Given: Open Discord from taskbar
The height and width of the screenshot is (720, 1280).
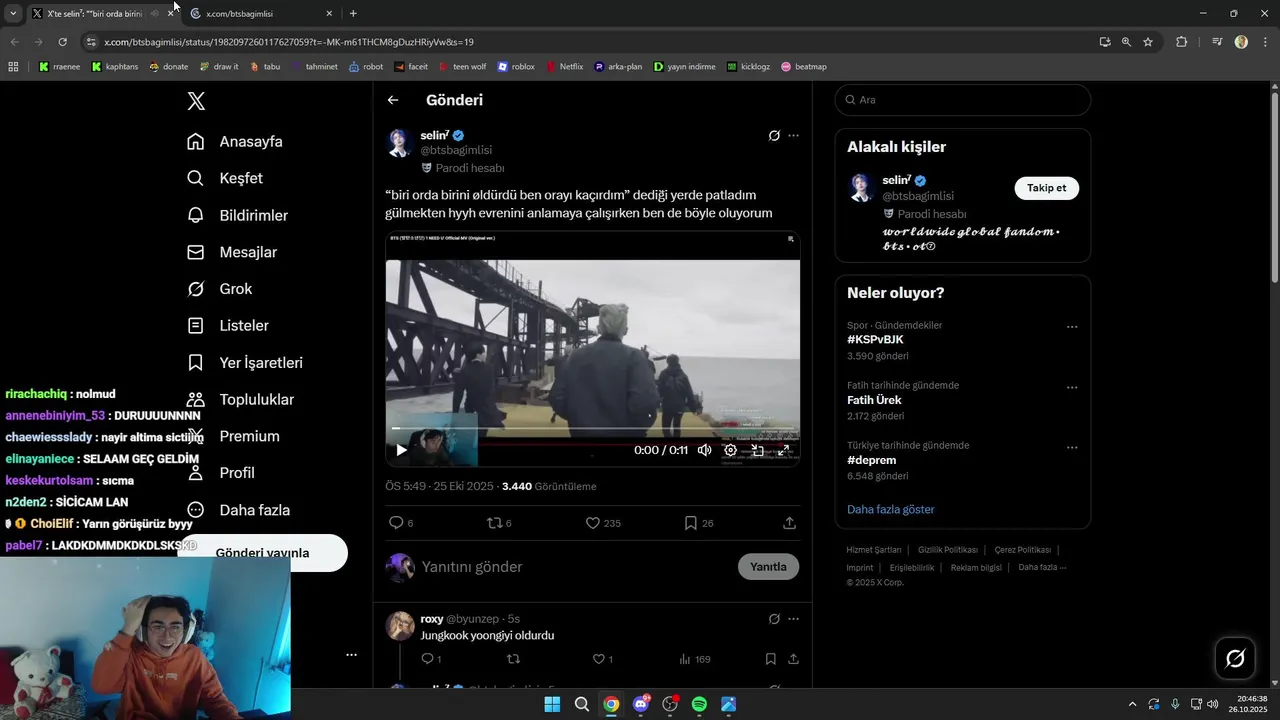Looking at the screenshot, I should click(641, 704).
